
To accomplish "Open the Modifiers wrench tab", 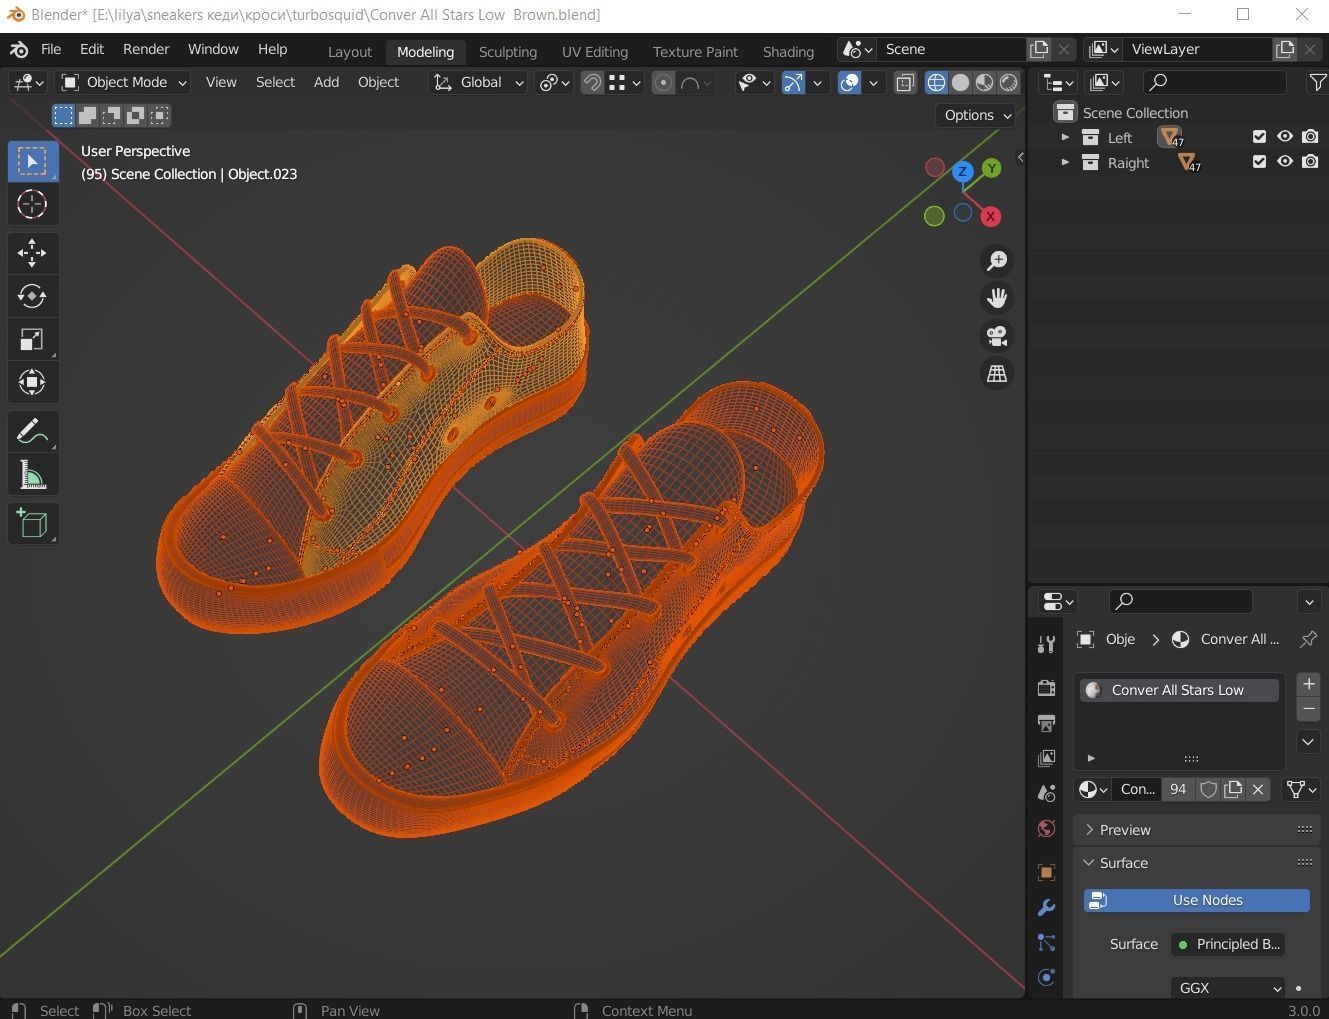I will click(1046, 907).
